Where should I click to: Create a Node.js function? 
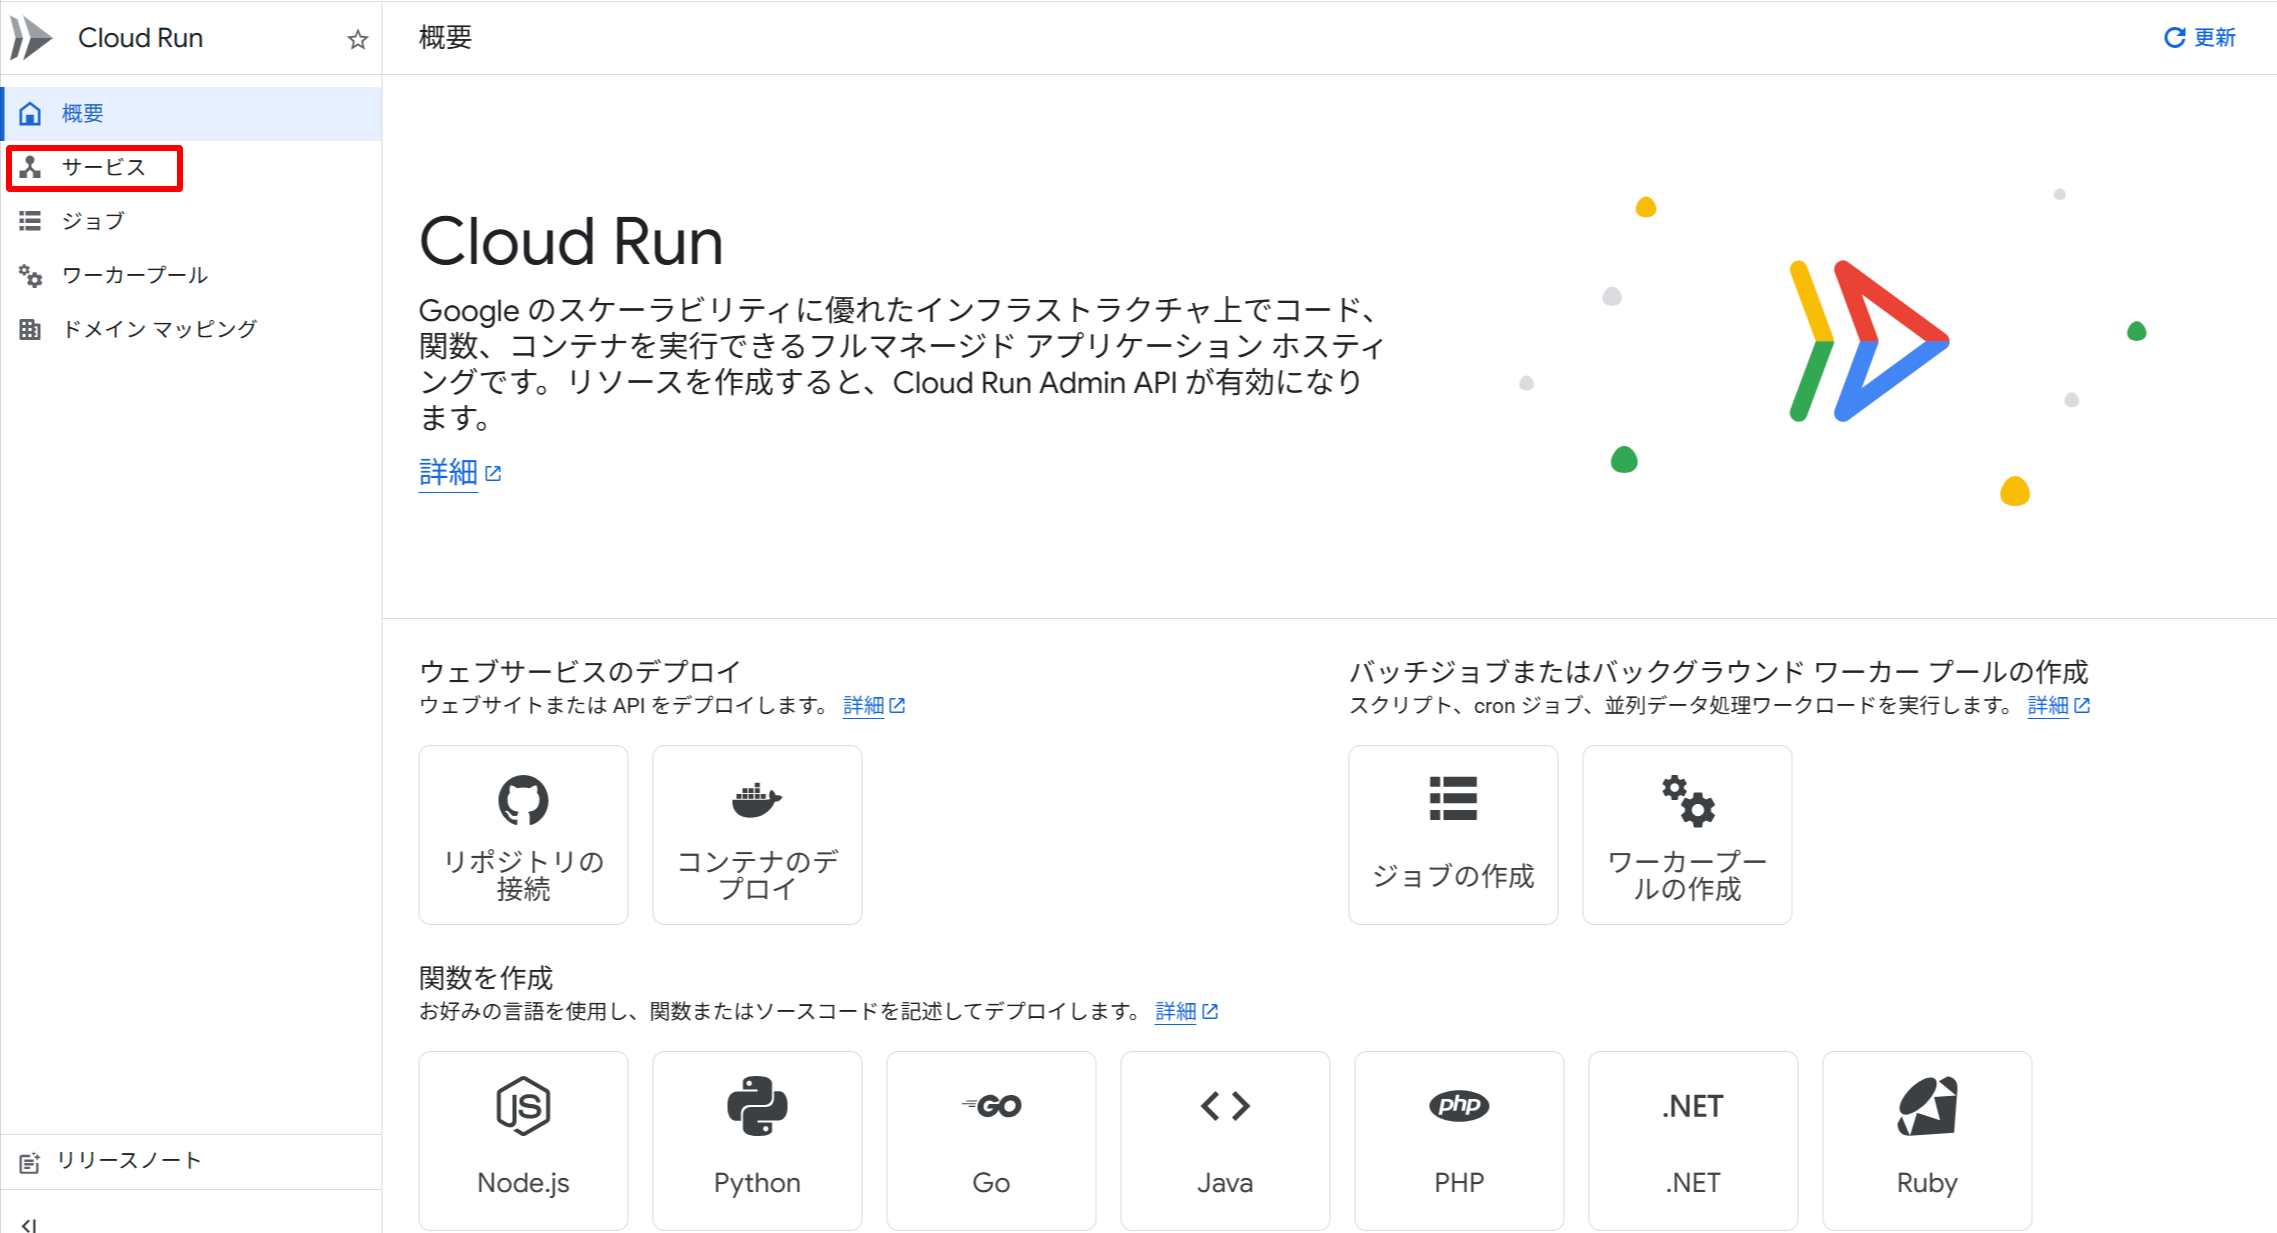(523, 1140)
